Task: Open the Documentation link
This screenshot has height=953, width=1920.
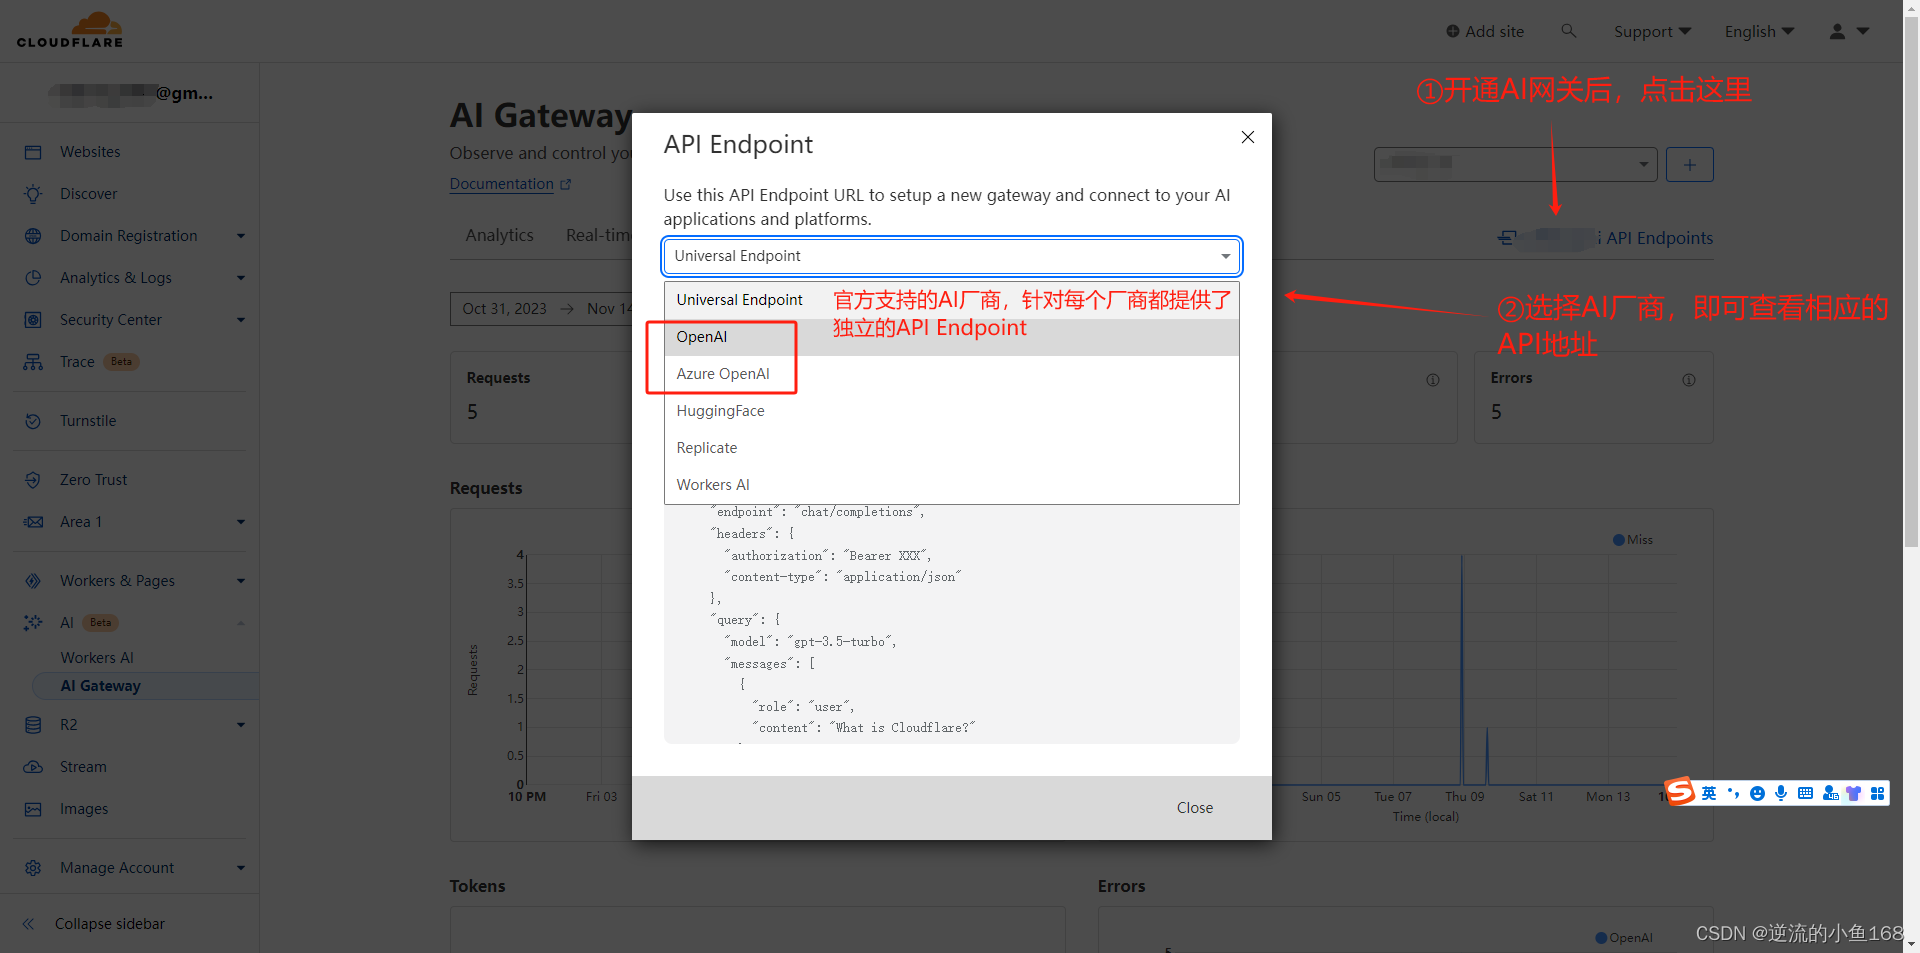Action: pyautogui.click(x=510, y=184)
